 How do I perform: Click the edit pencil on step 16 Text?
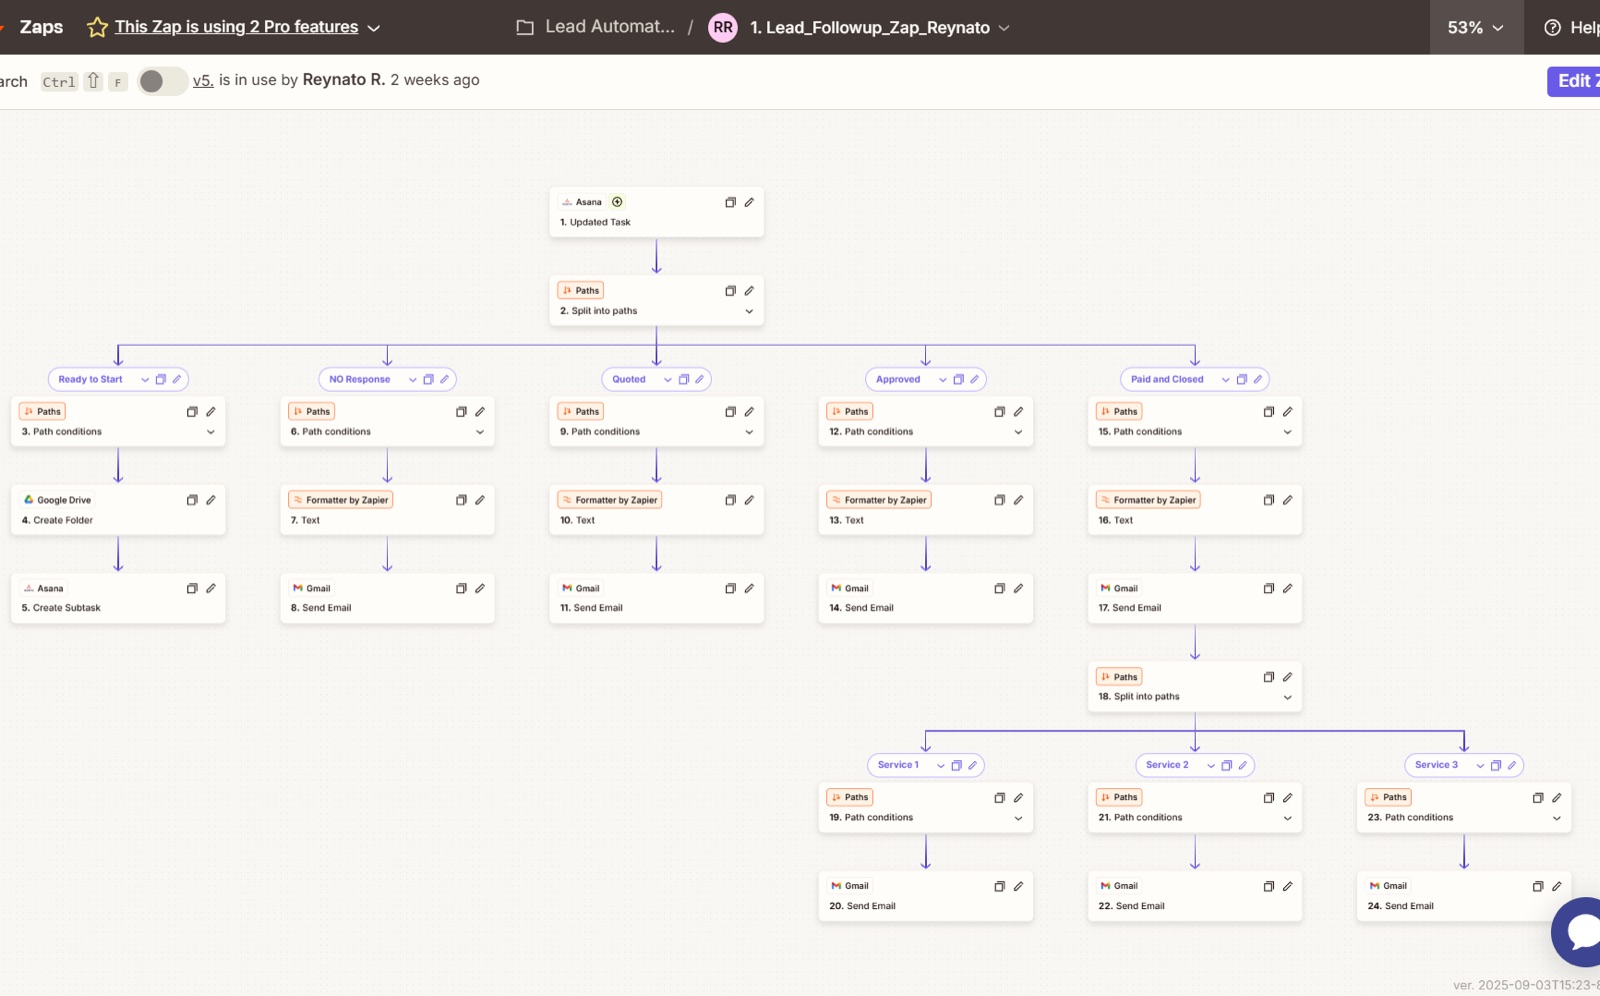(x=1287, y=500)
